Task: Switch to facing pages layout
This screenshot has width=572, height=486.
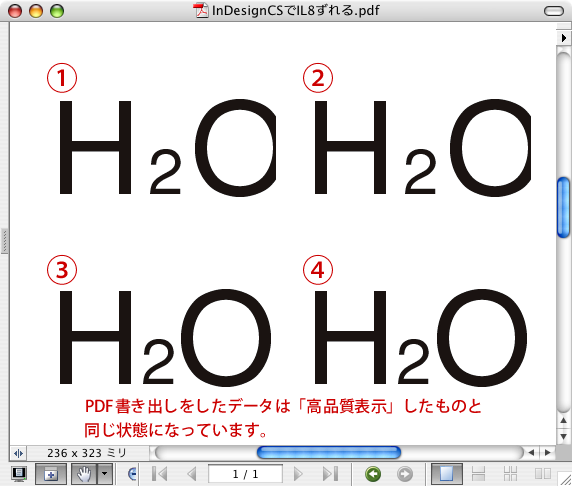Action: coord(543,474)
